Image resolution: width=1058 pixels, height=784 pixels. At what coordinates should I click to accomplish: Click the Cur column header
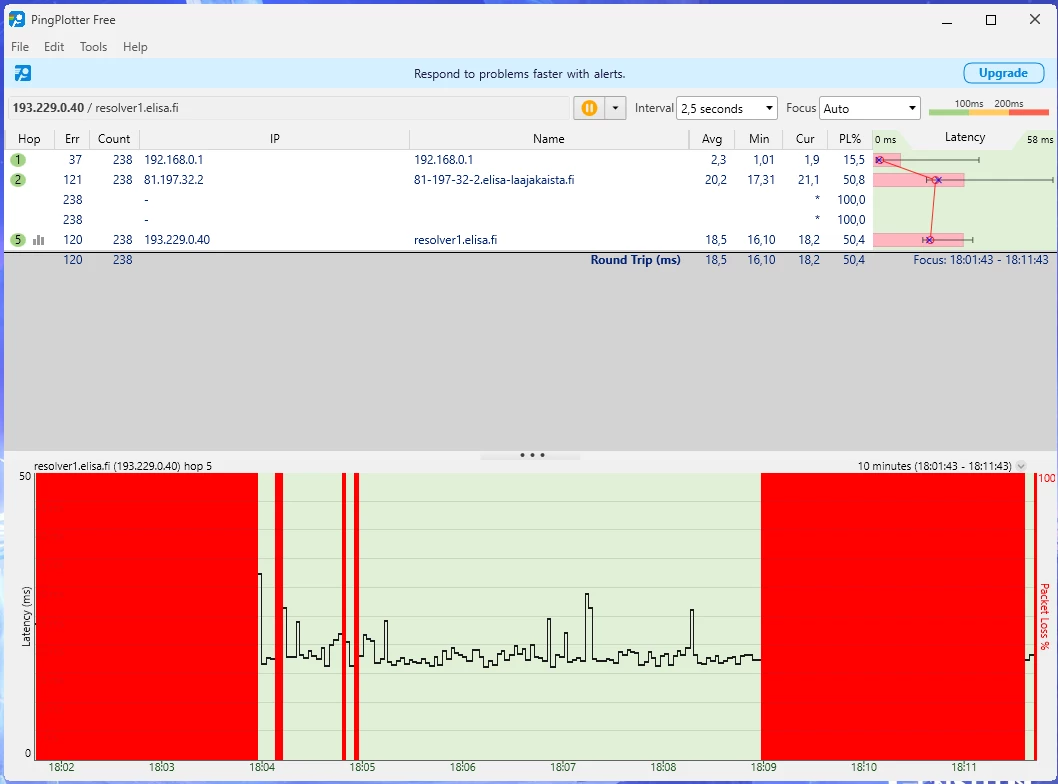click(x=805, y=139)
